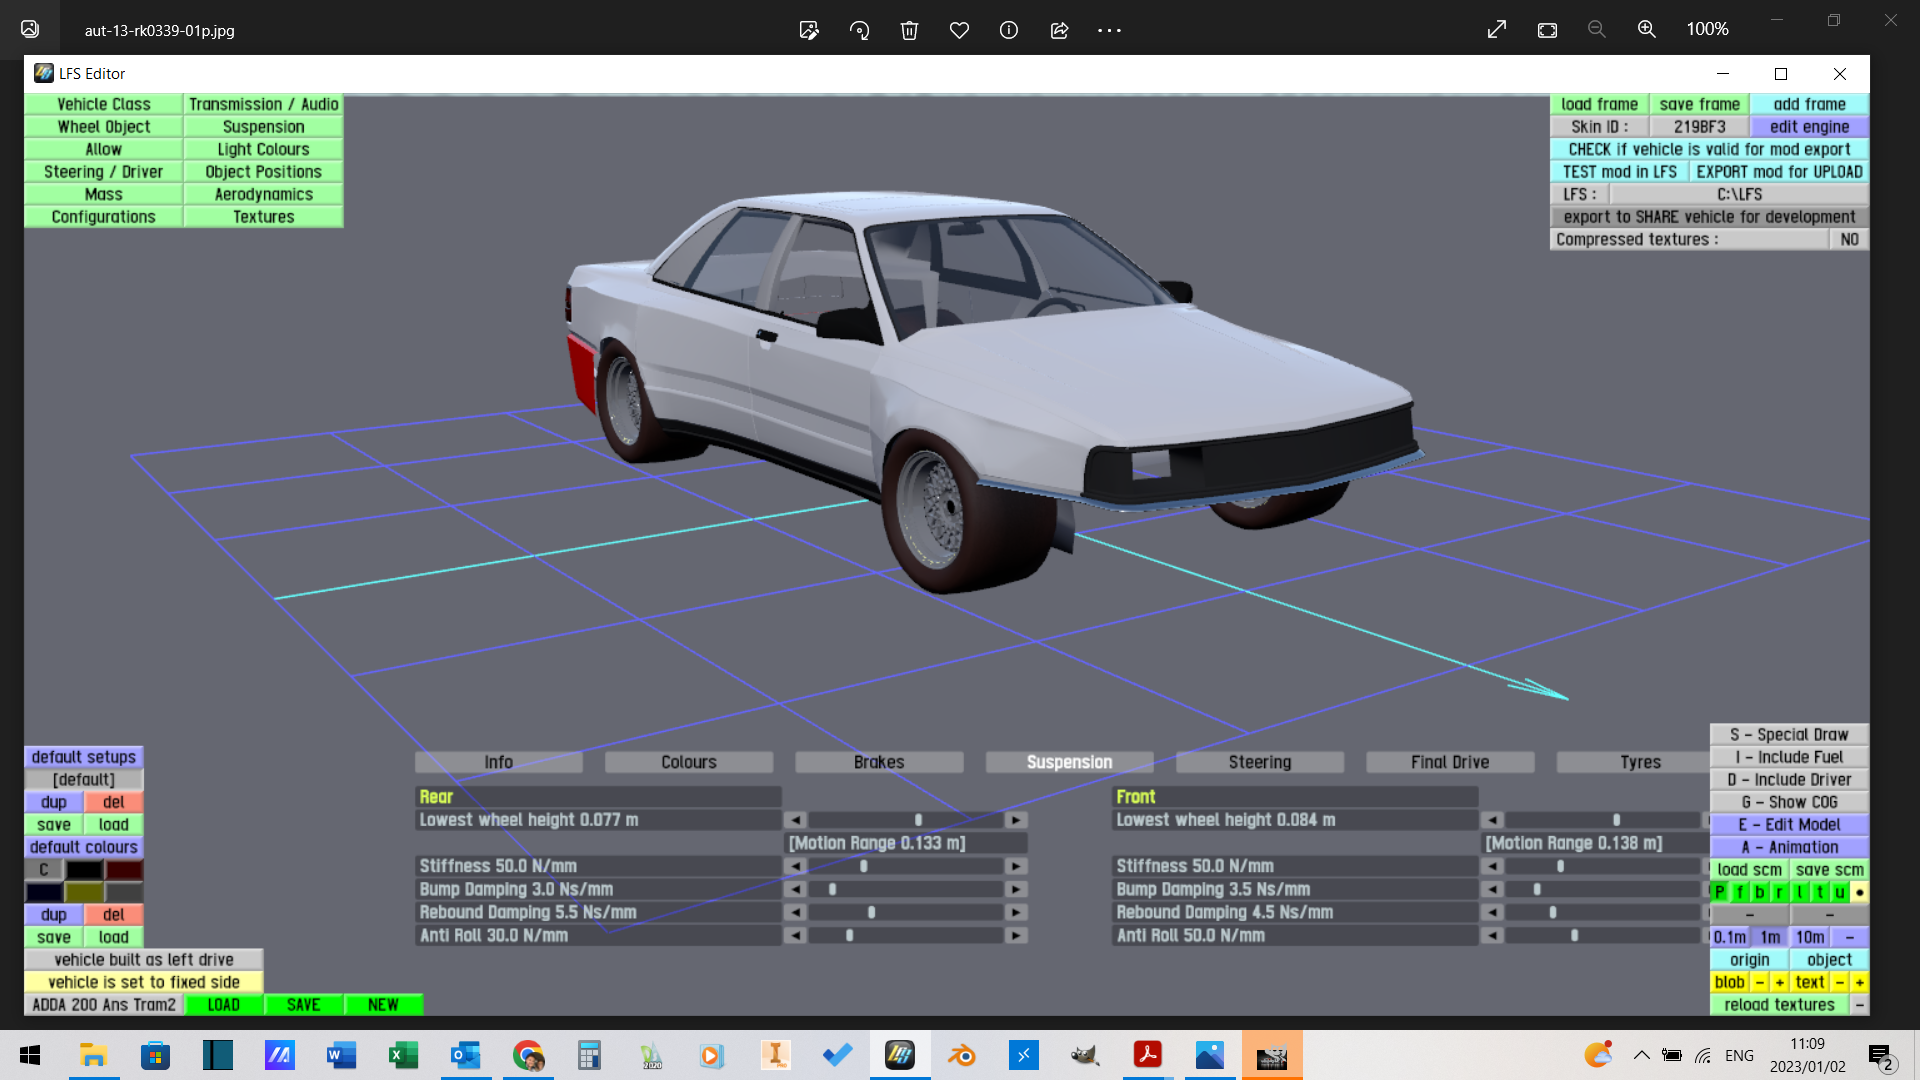Click right arrow for Rear Stiffness
Screen dimensions: 1920x1080
pyautogui.click(x=1016, y=866)
